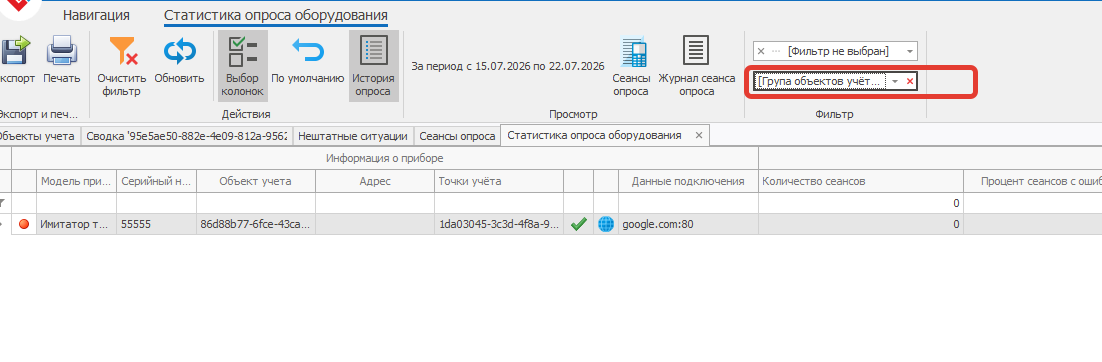Reset layout with По умолчанию button

(307, 60)
